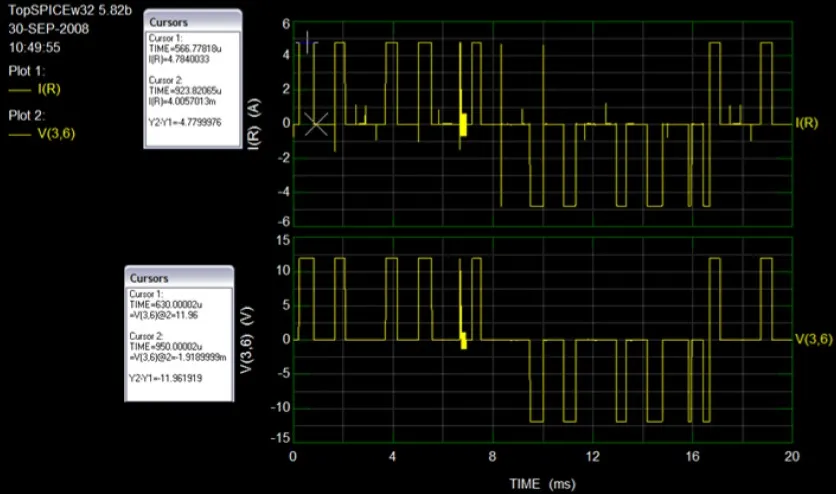Click the X cursor marker on the I(R) plot

(316, 124)
